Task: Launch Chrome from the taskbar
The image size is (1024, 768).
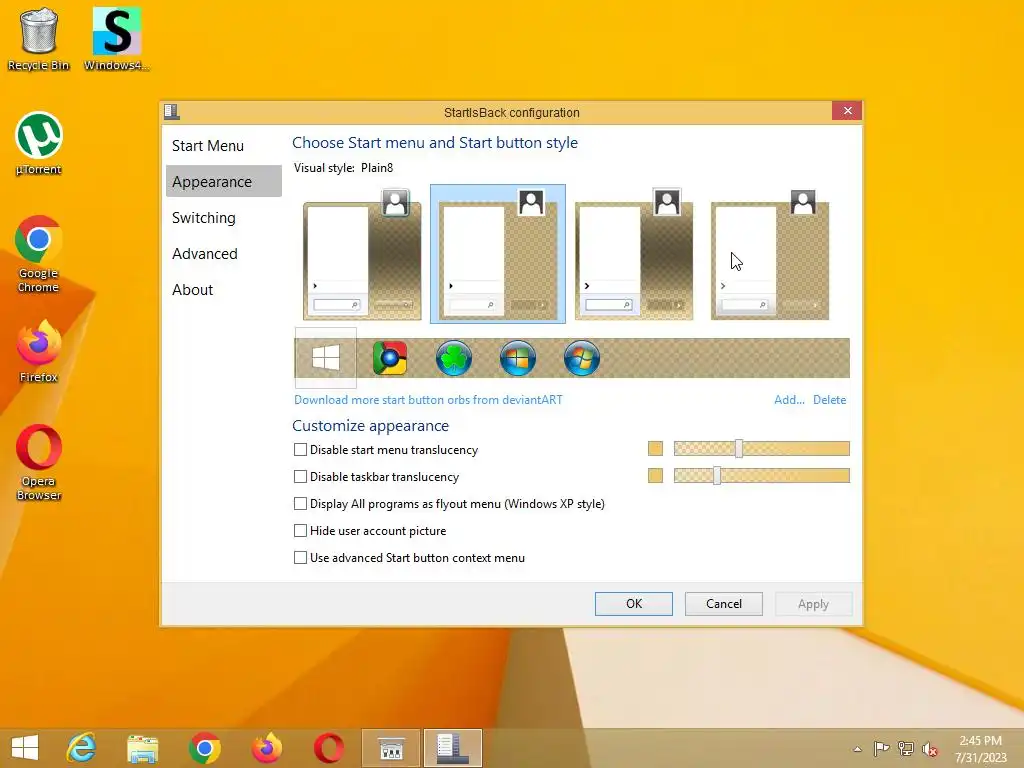Action: (204, 748)
